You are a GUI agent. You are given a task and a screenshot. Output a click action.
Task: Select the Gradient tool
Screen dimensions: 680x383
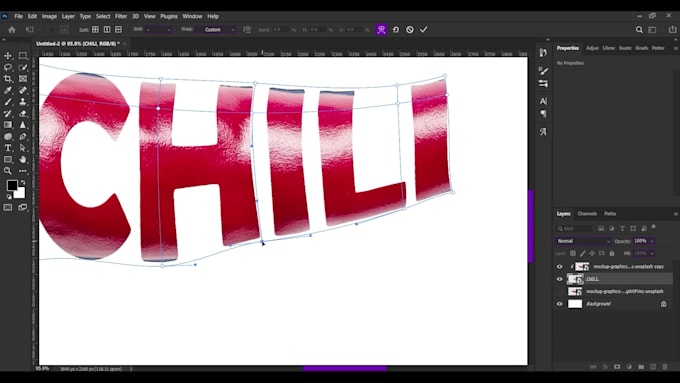coord(8,125)
